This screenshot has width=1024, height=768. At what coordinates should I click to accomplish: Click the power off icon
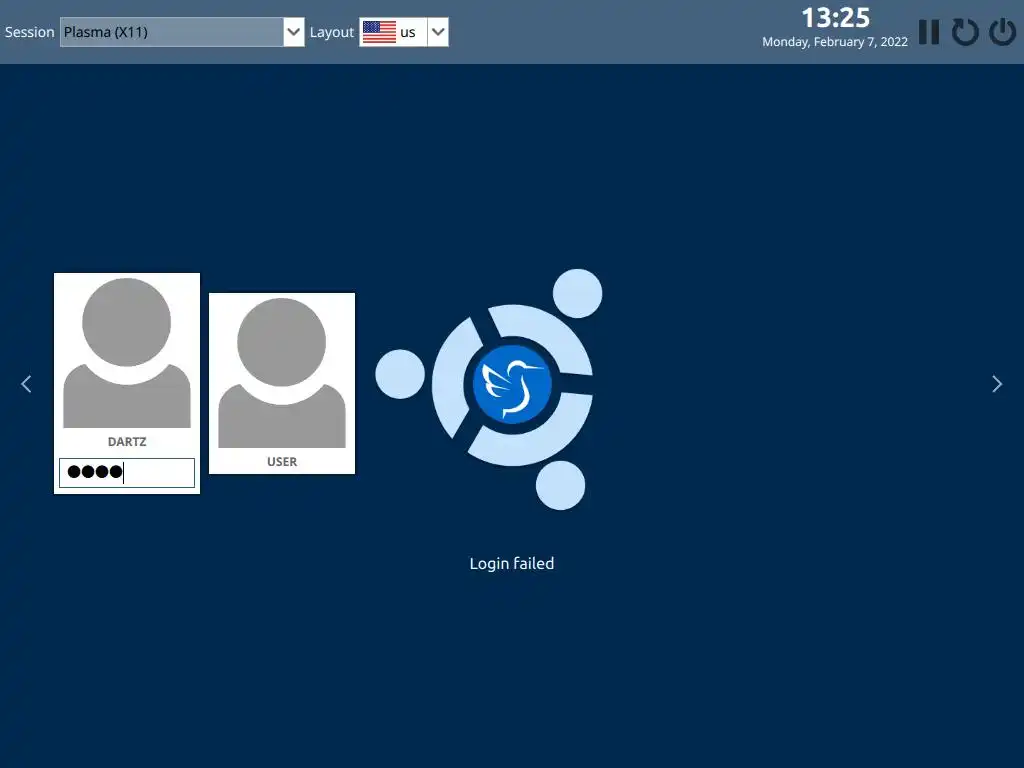[1002, 32]
